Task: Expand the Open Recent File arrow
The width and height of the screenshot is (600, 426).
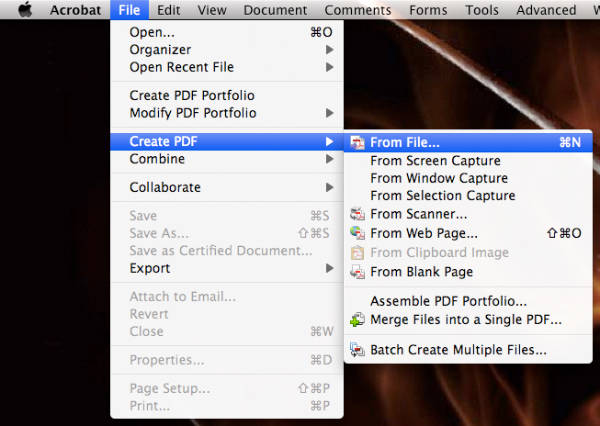Action: pos(329,67)
